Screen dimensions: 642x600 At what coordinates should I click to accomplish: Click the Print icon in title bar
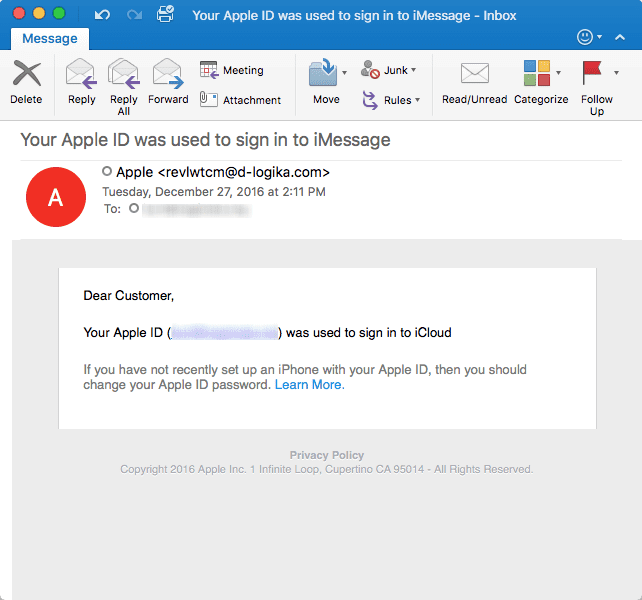166,14
